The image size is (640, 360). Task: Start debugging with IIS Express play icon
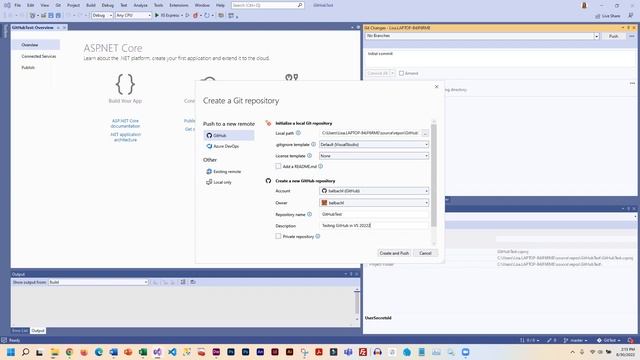coord(157,15)
